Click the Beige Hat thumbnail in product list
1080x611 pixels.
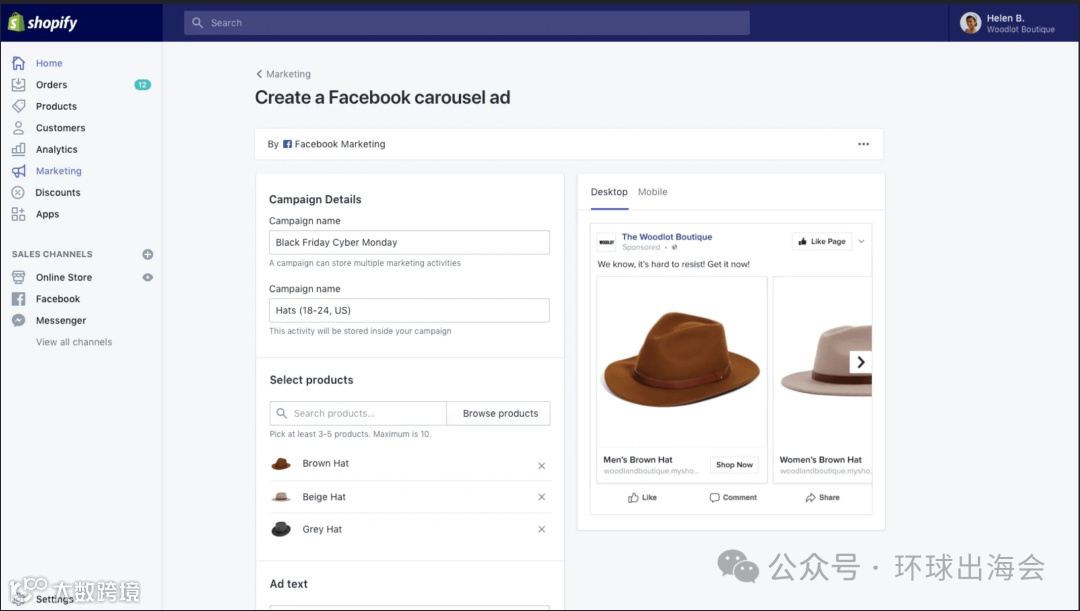281,497
